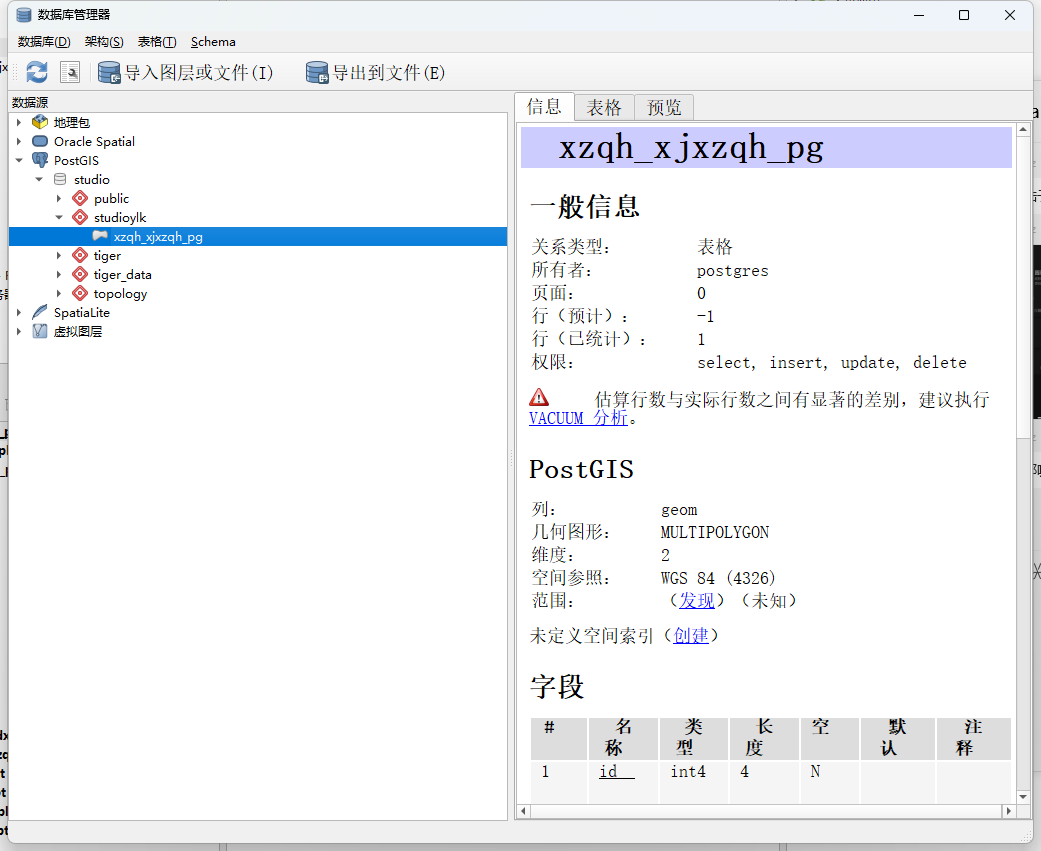Image resolution: width=1041 pixels, height=851 pixels.
Task: Click the Oracle Spatial provider icon
Action: [40, 141]
